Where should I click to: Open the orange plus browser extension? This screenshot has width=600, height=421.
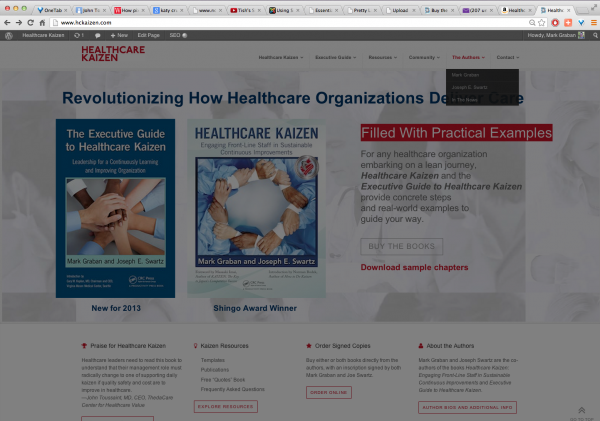[x=568, y=23]
